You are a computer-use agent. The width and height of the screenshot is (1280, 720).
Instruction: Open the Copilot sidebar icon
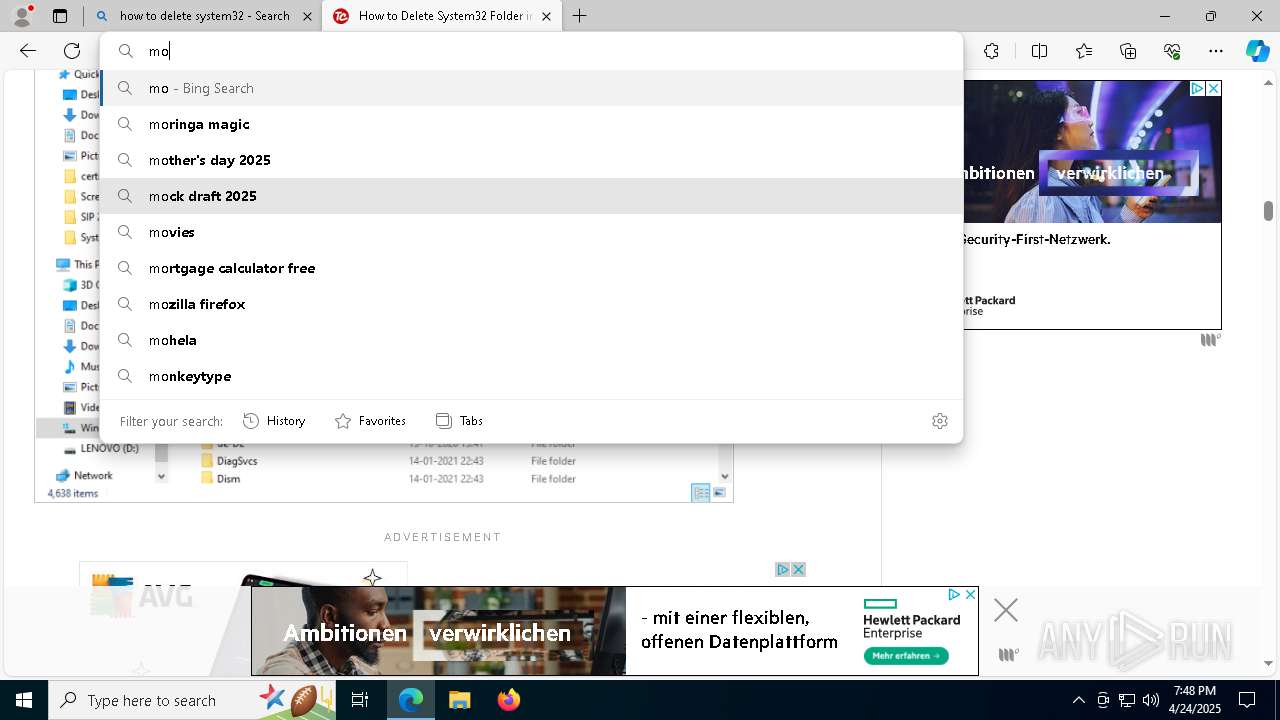pos(1257,51)
